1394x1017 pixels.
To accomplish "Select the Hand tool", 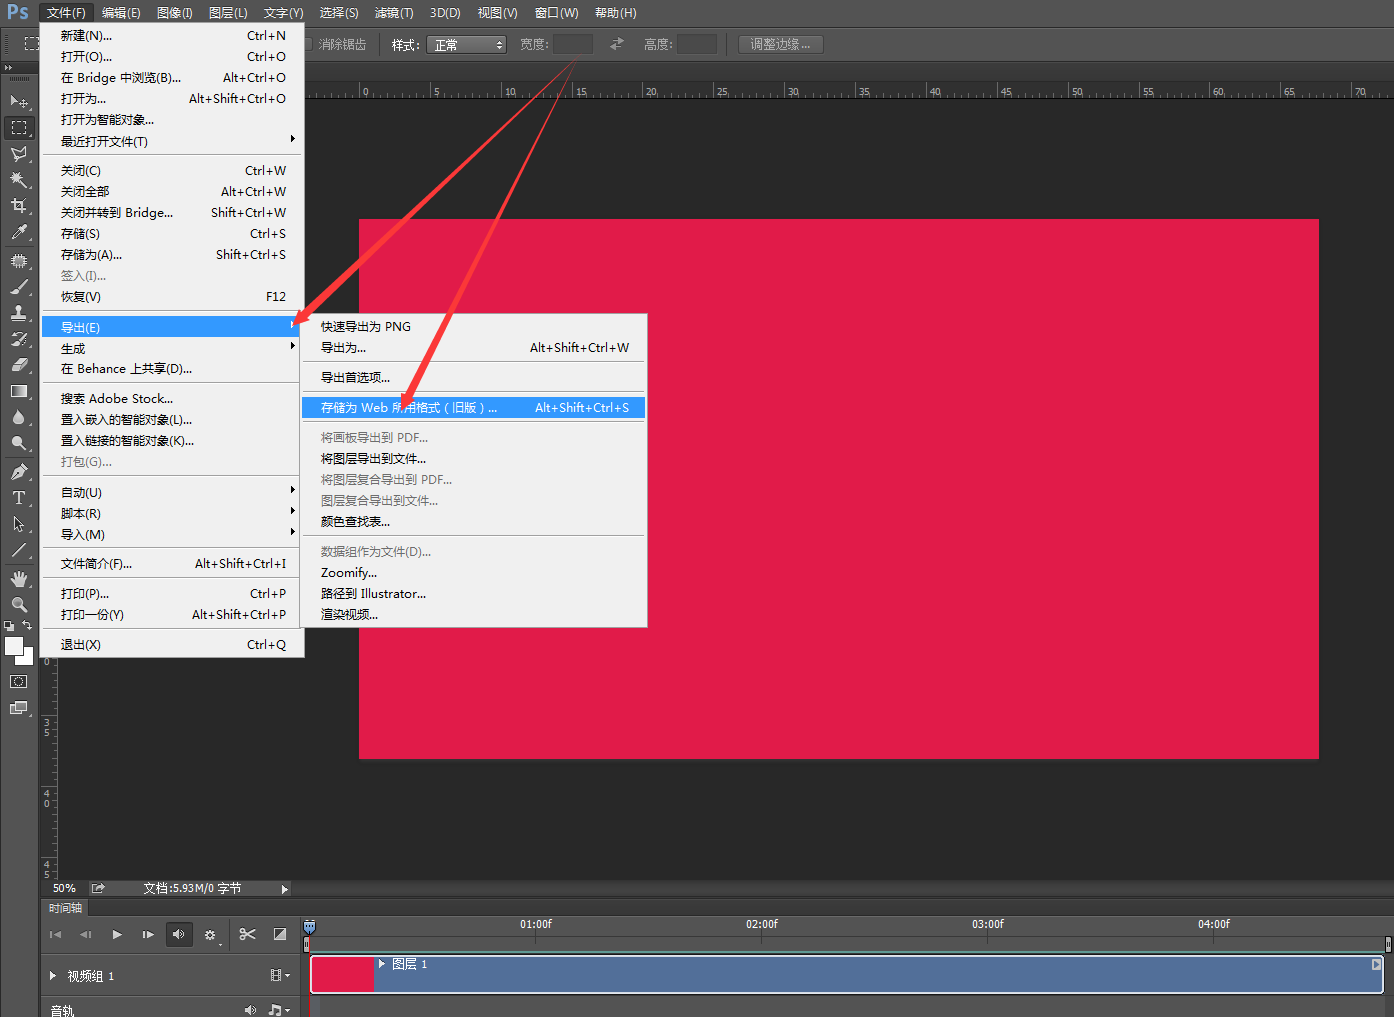I will [19, 579].
